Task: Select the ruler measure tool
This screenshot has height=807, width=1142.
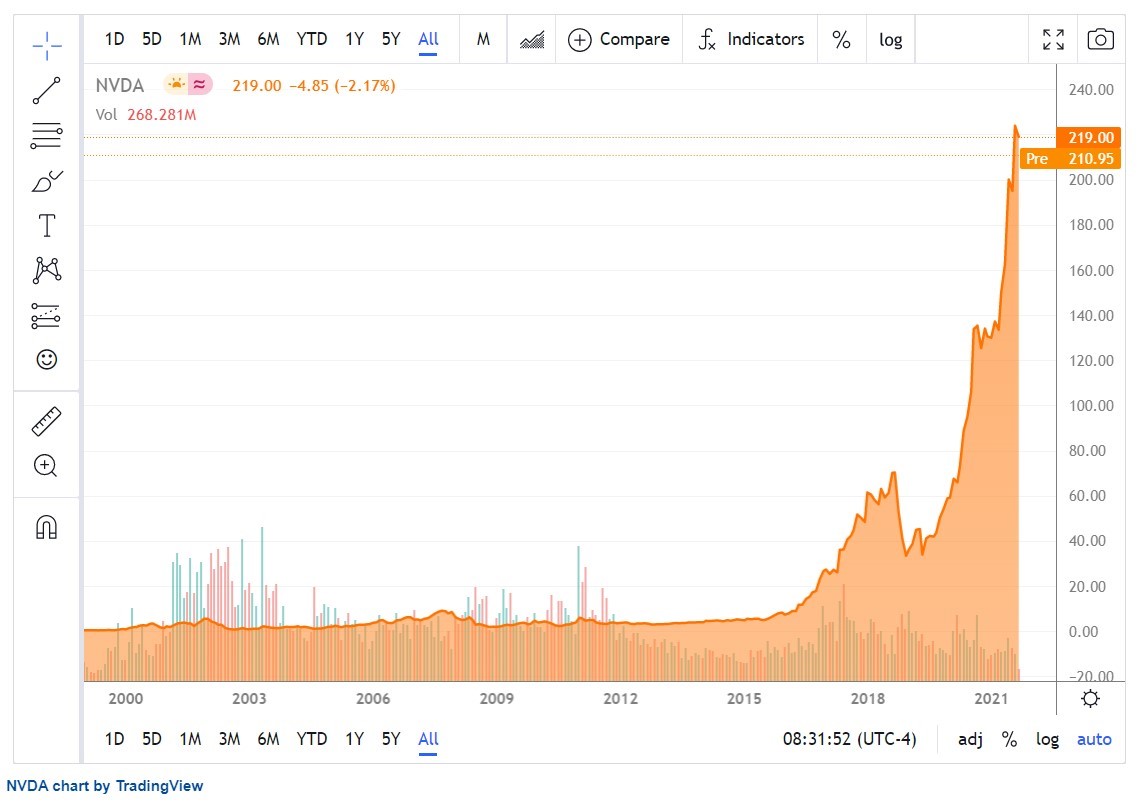Action: click(47, 421)
